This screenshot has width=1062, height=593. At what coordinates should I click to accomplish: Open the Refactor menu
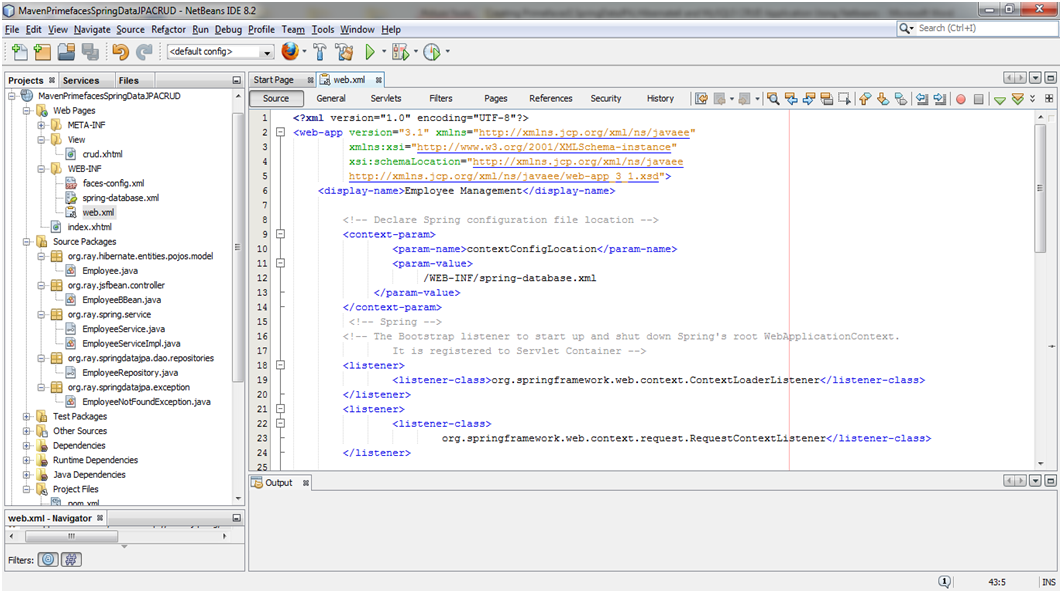170,30
